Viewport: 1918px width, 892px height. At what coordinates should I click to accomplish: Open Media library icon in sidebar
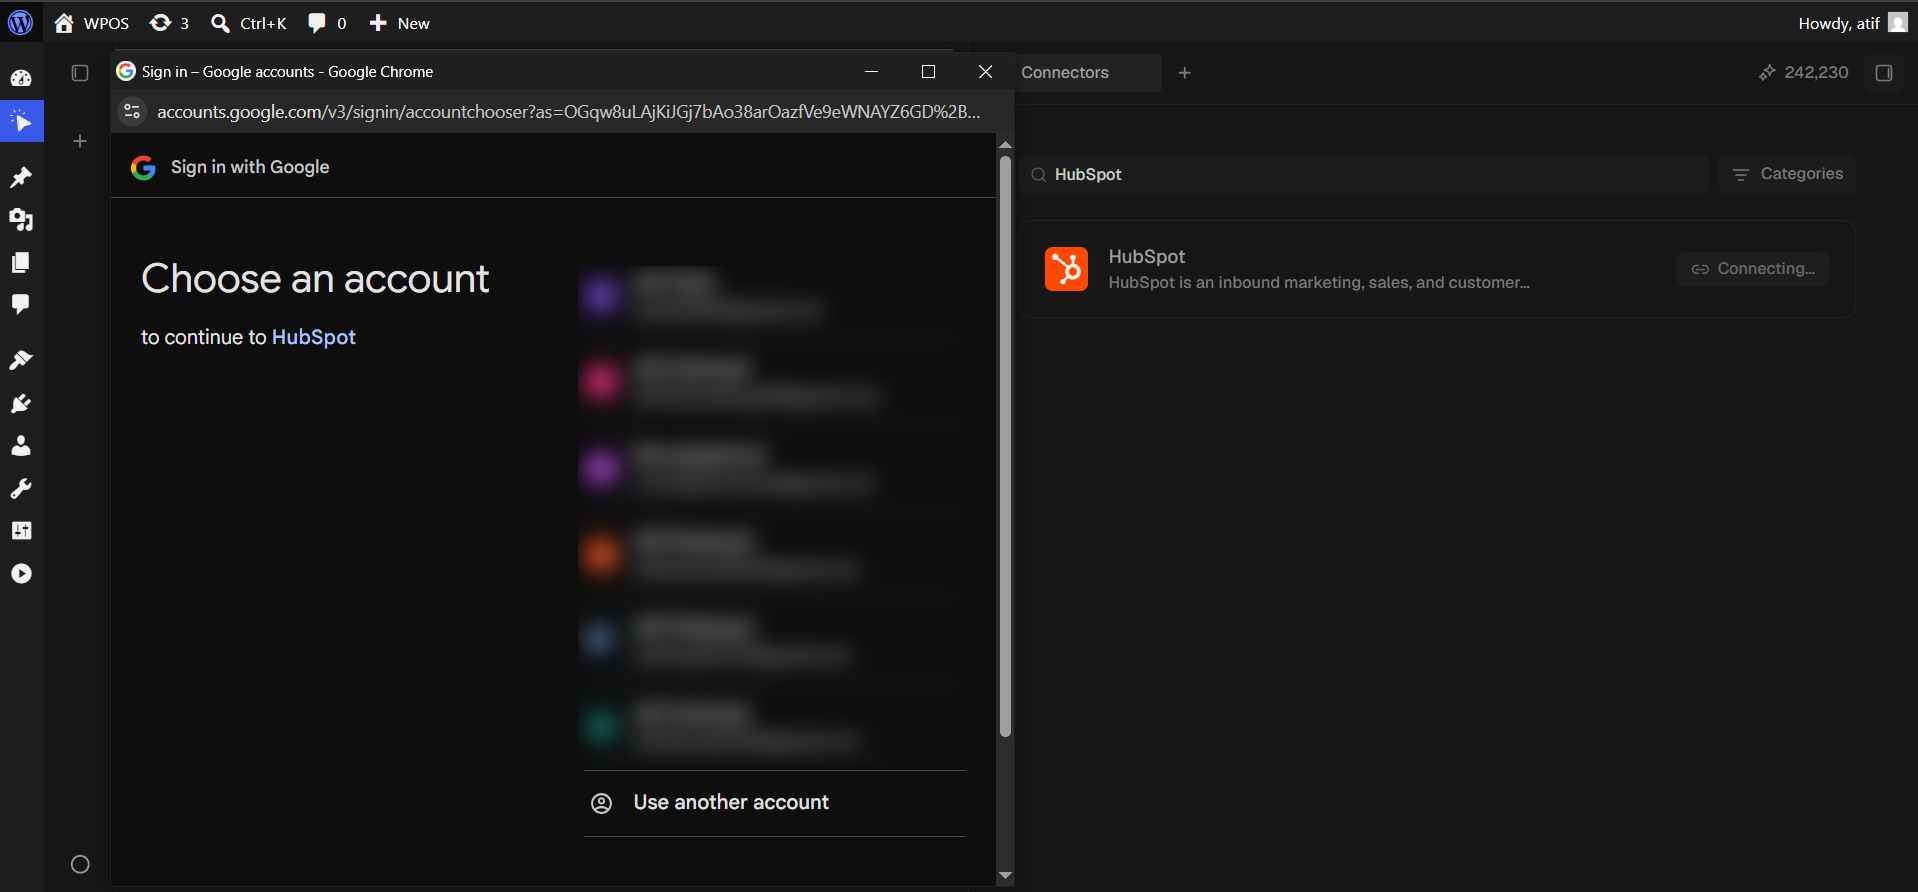21,219
